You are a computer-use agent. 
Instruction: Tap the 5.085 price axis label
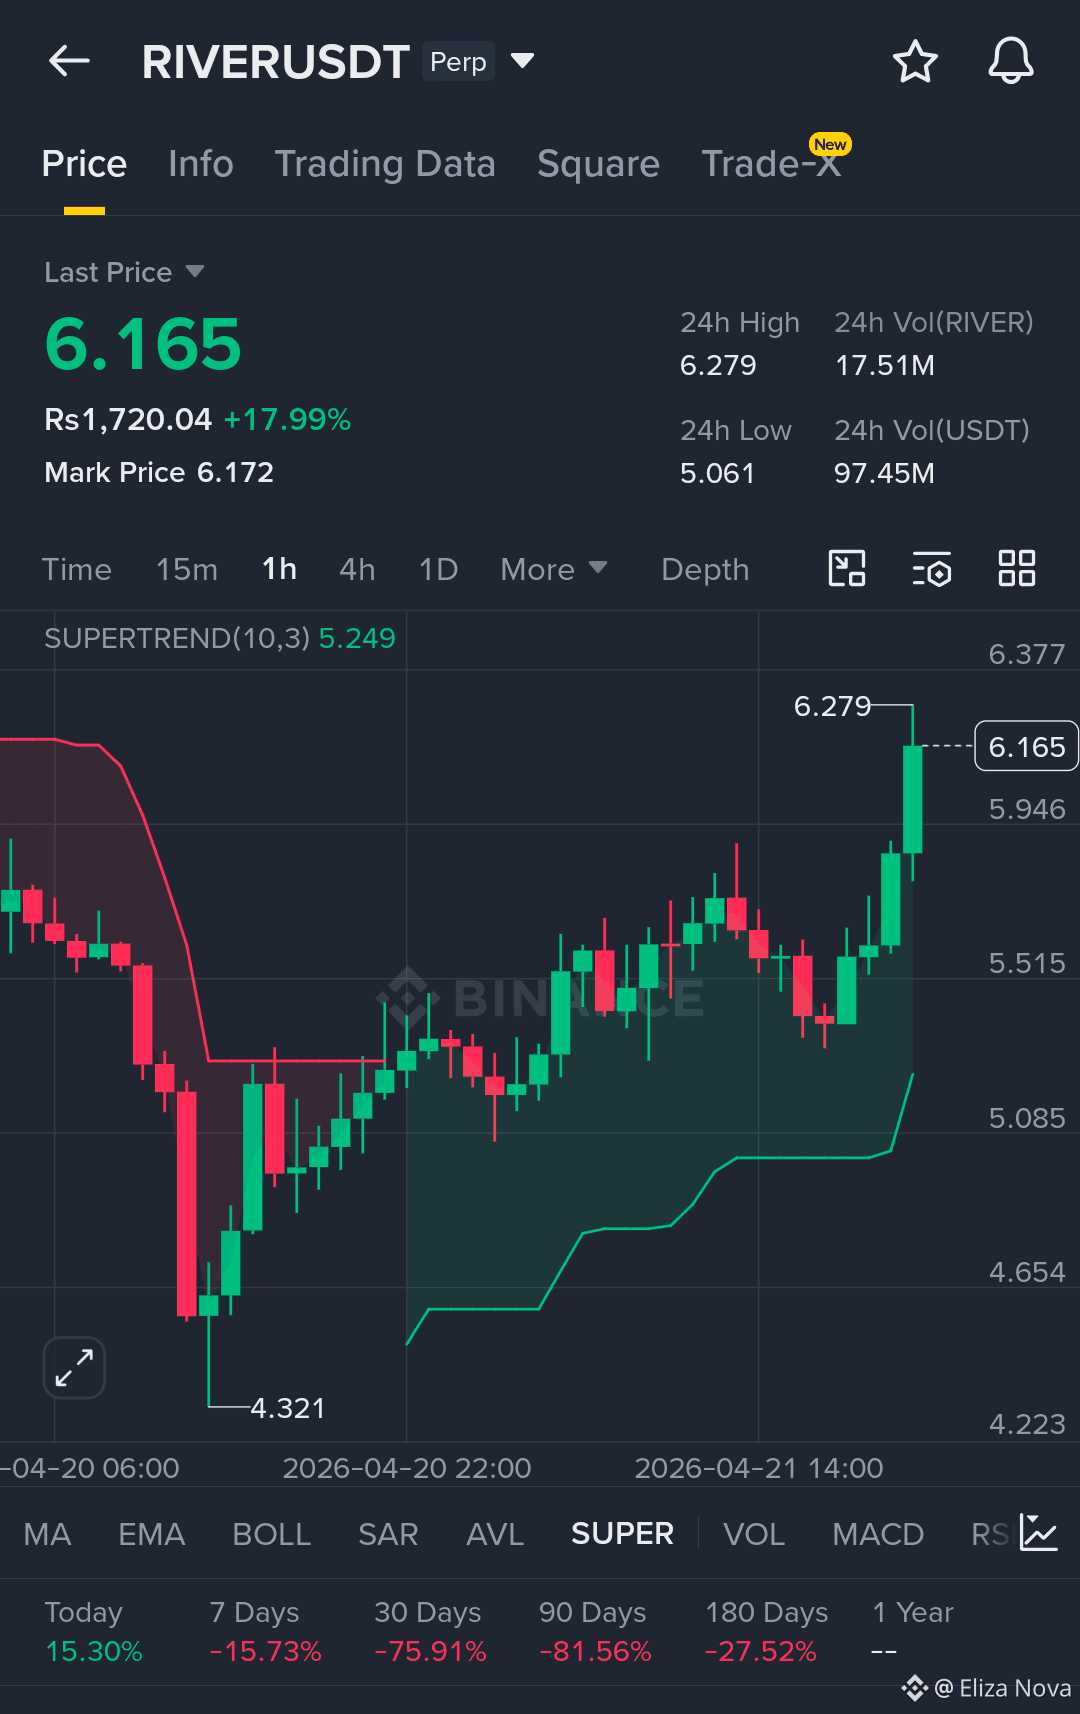tap(1027, 1118)
